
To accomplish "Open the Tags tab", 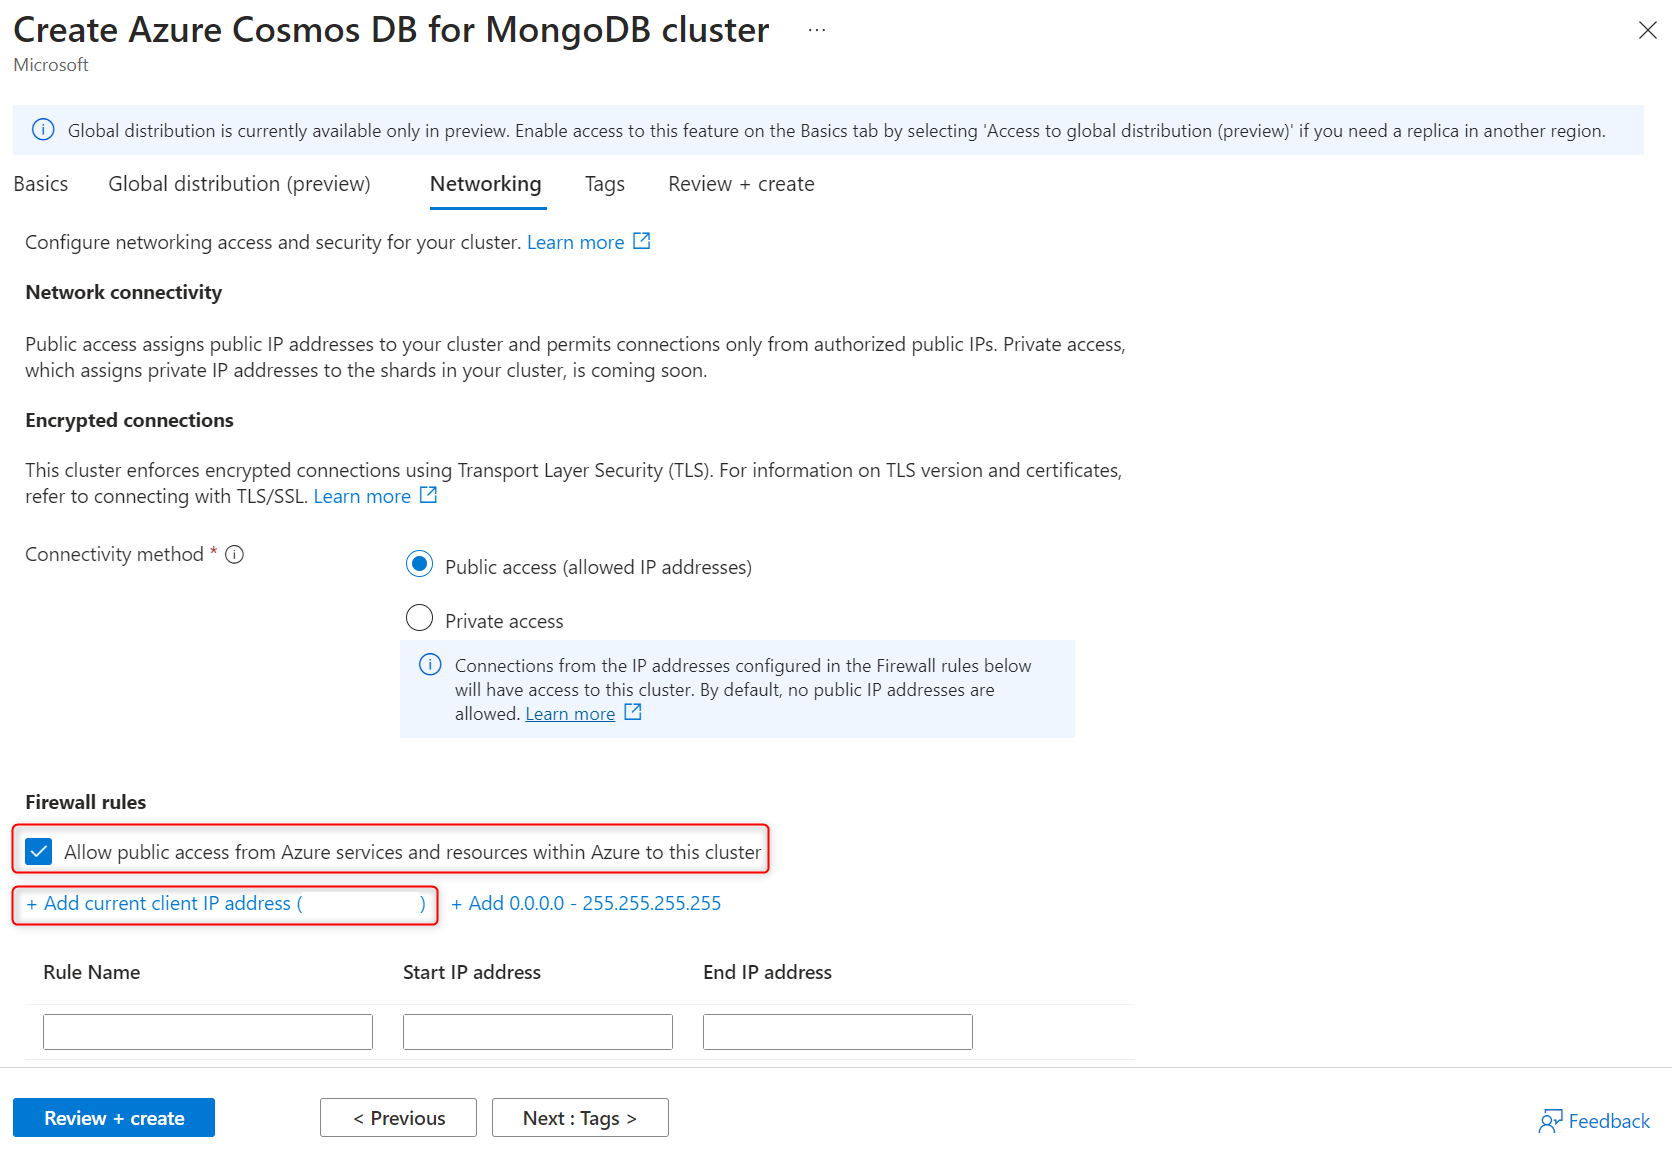I will 605,184.
